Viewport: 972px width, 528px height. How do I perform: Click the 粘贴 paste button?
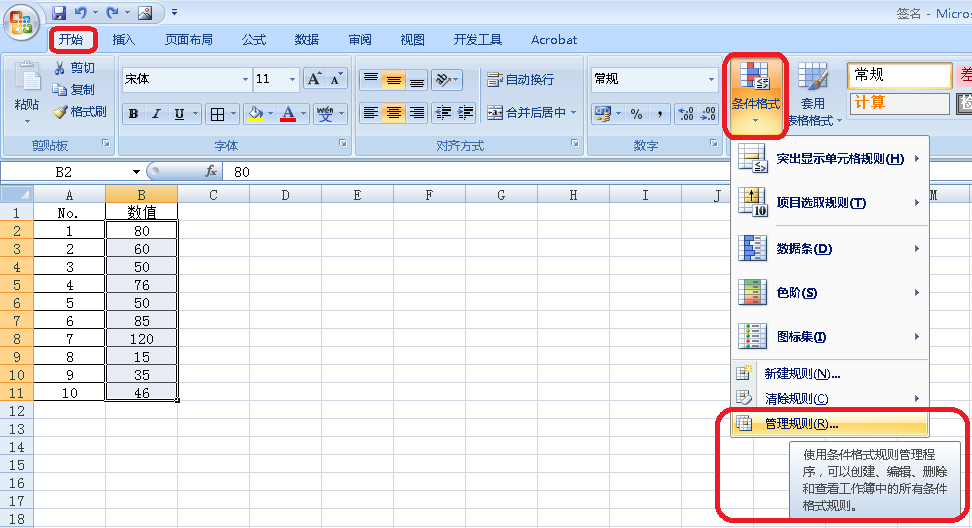[27, 92]
